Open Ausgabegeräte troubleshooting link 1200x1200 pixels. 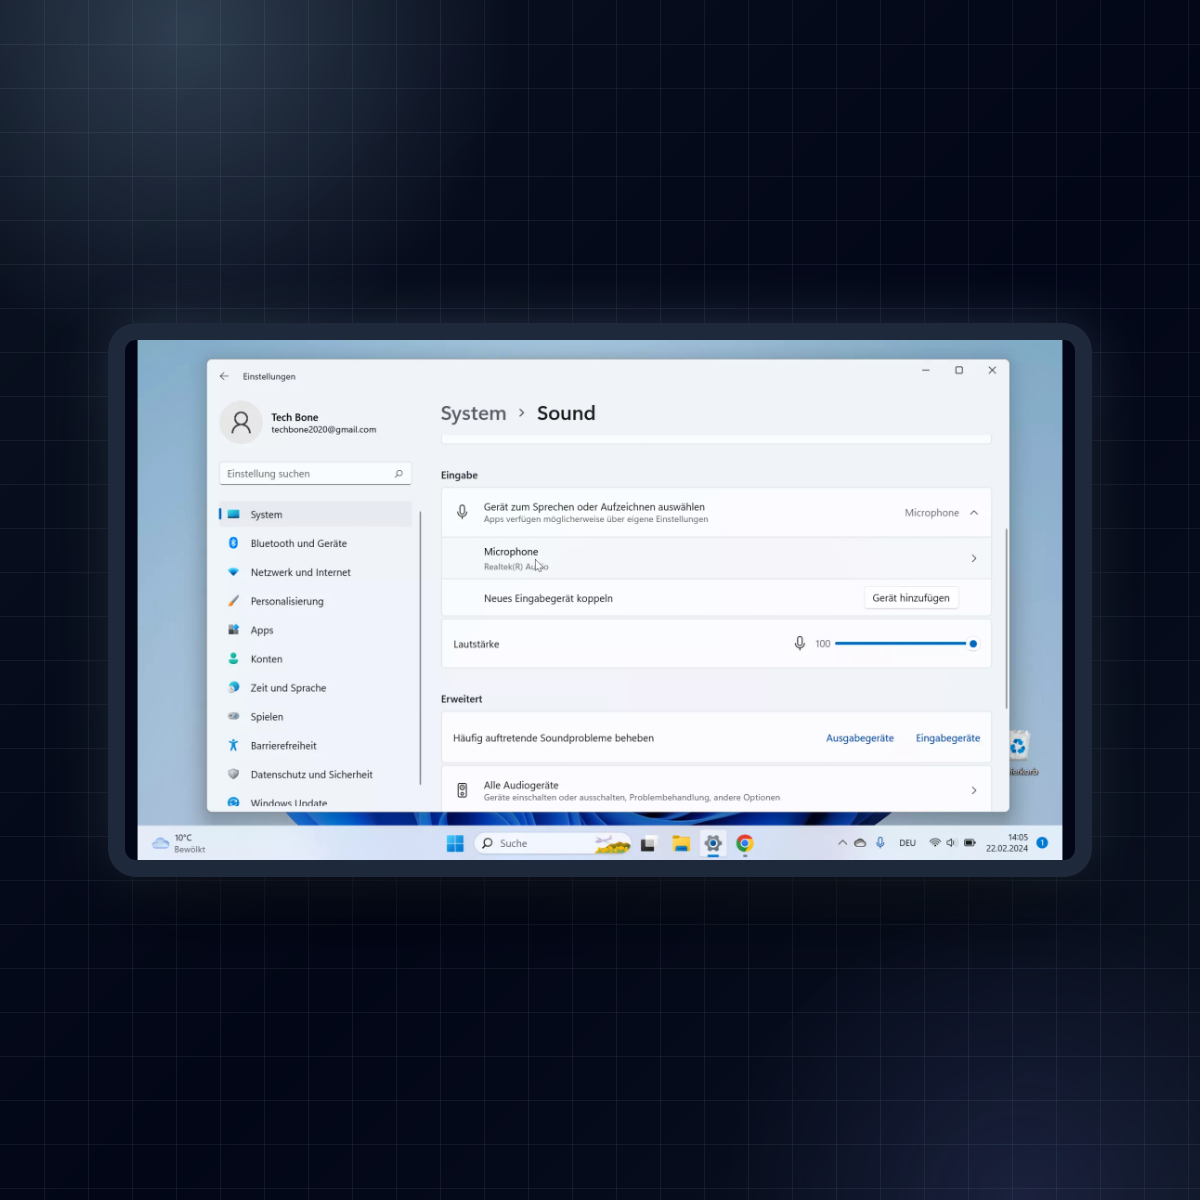pos(860,738)
